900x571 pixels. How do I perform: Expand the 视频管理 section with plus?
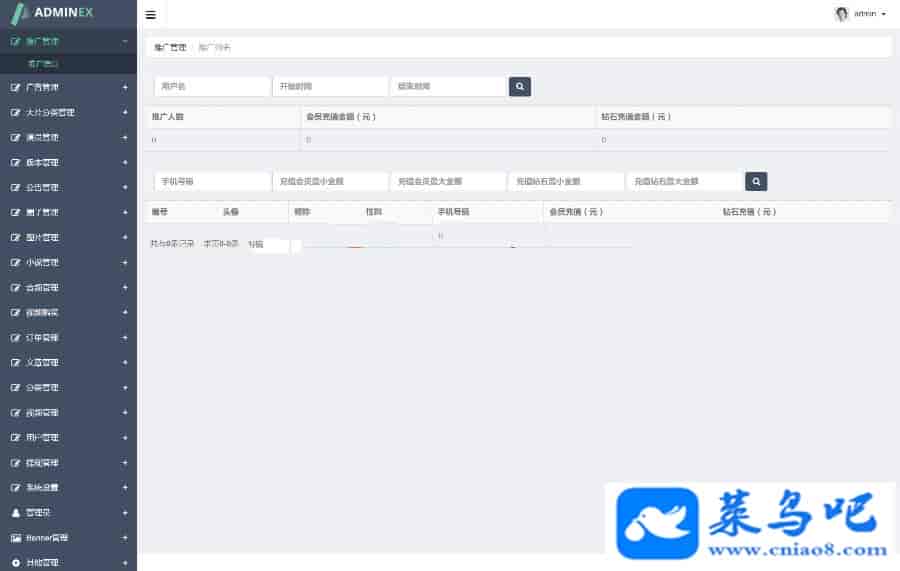click(x=125, y=413)
